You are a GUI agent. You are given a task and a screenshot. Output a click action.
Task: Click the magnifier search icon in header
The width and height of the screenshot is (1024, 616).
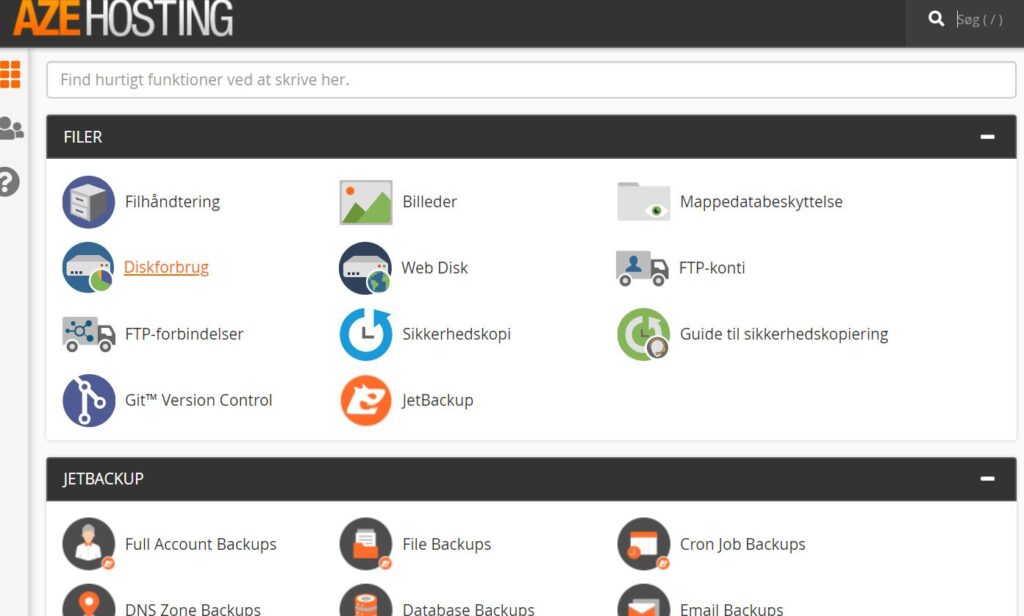tap(936, 19)
